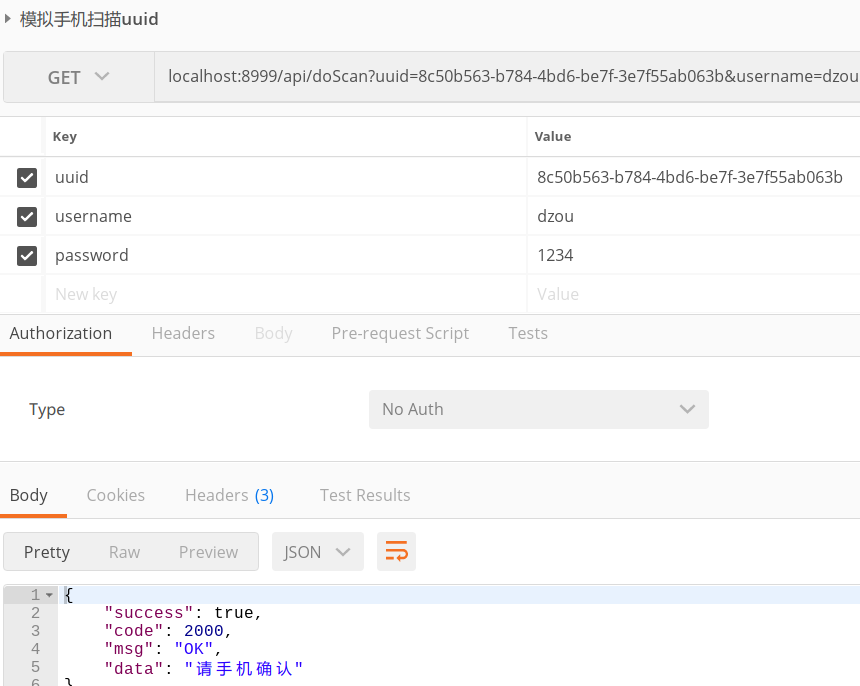The image size is (860, 686).
Task: Disable the username parameter
Action: click(x=26, y=216)
